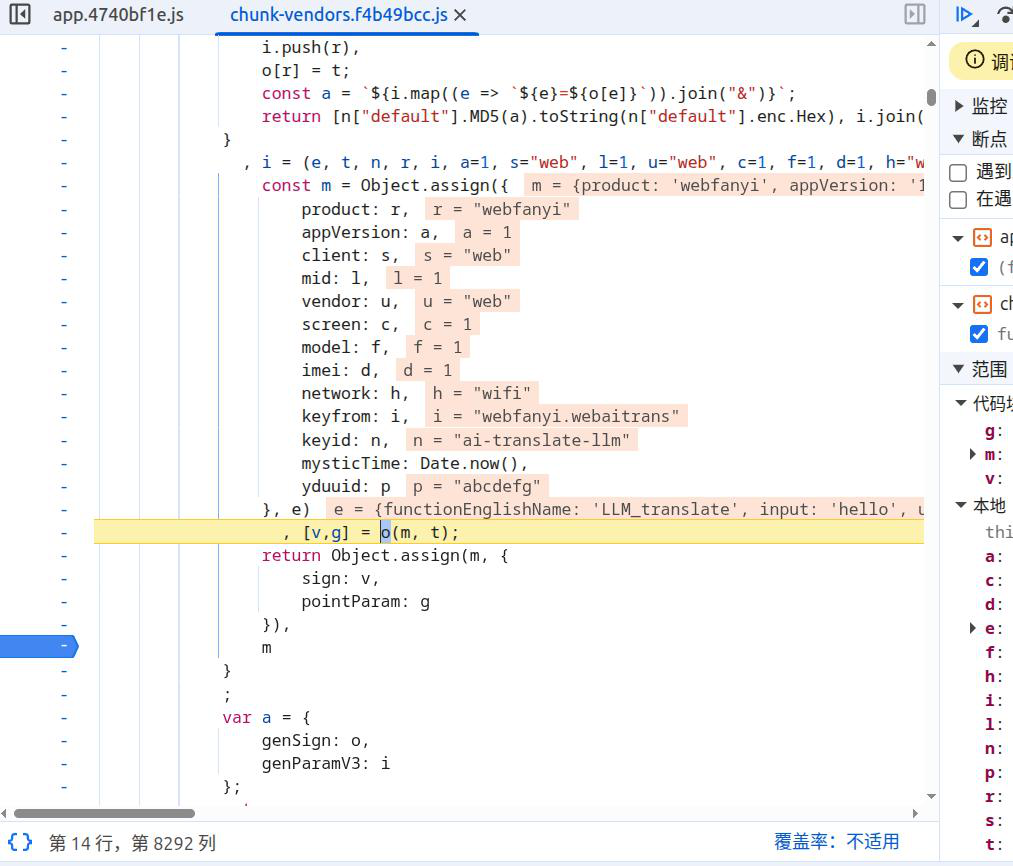Click the 'genParamV3: i' line
This screenshot has height=866, width=1013.
pos(326,764)
